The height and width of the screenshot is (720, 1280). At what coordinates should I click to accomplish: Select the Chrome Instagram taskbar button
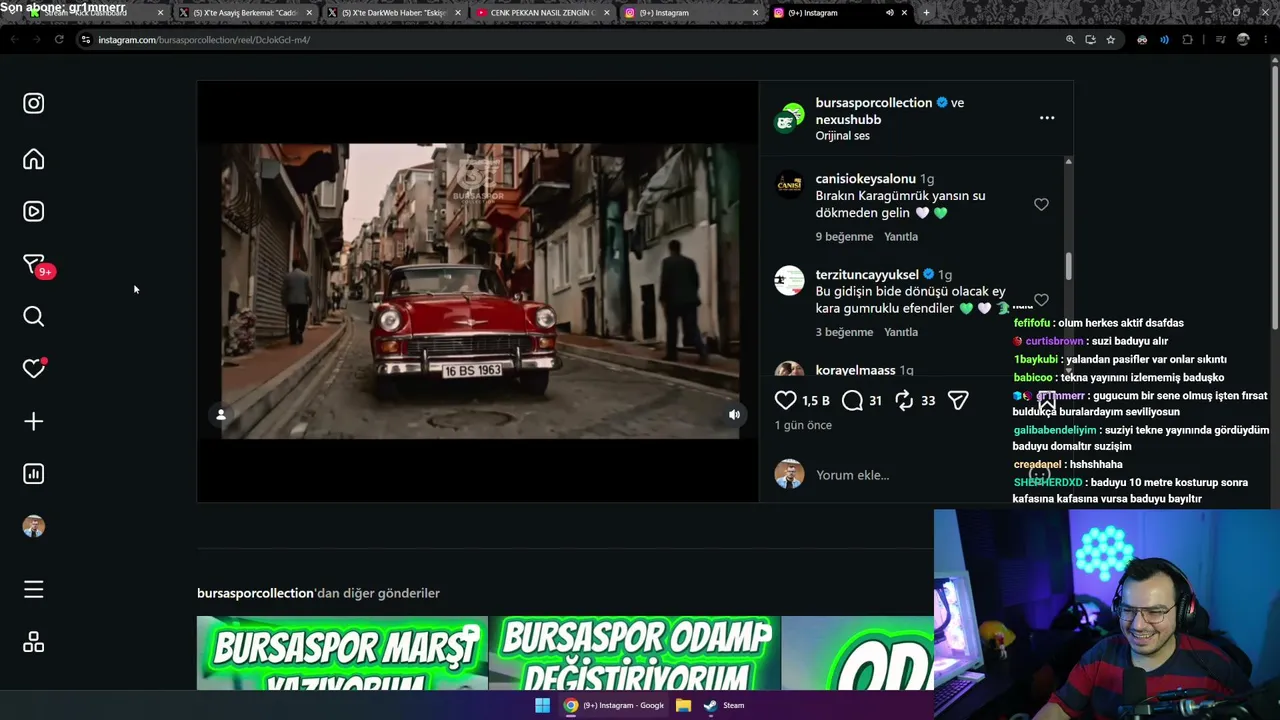[x=614, y=705]
